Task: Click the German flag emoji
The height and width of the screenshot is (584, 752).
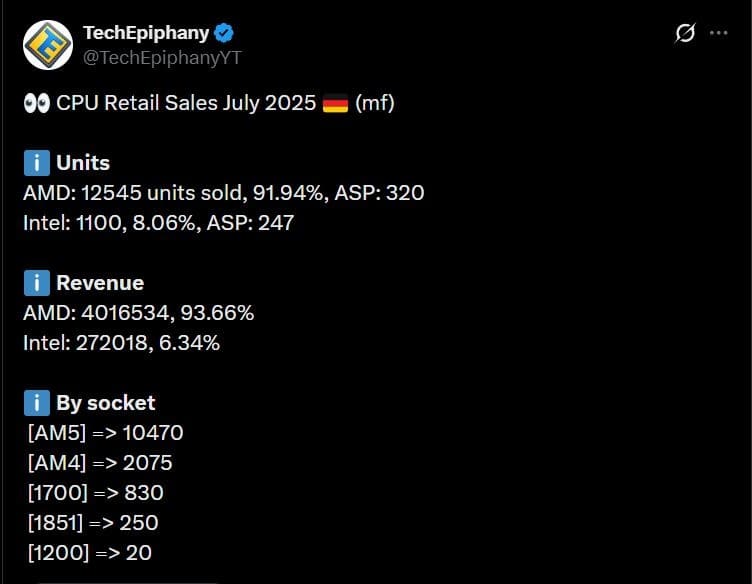Action: click(x=335, y=104)
